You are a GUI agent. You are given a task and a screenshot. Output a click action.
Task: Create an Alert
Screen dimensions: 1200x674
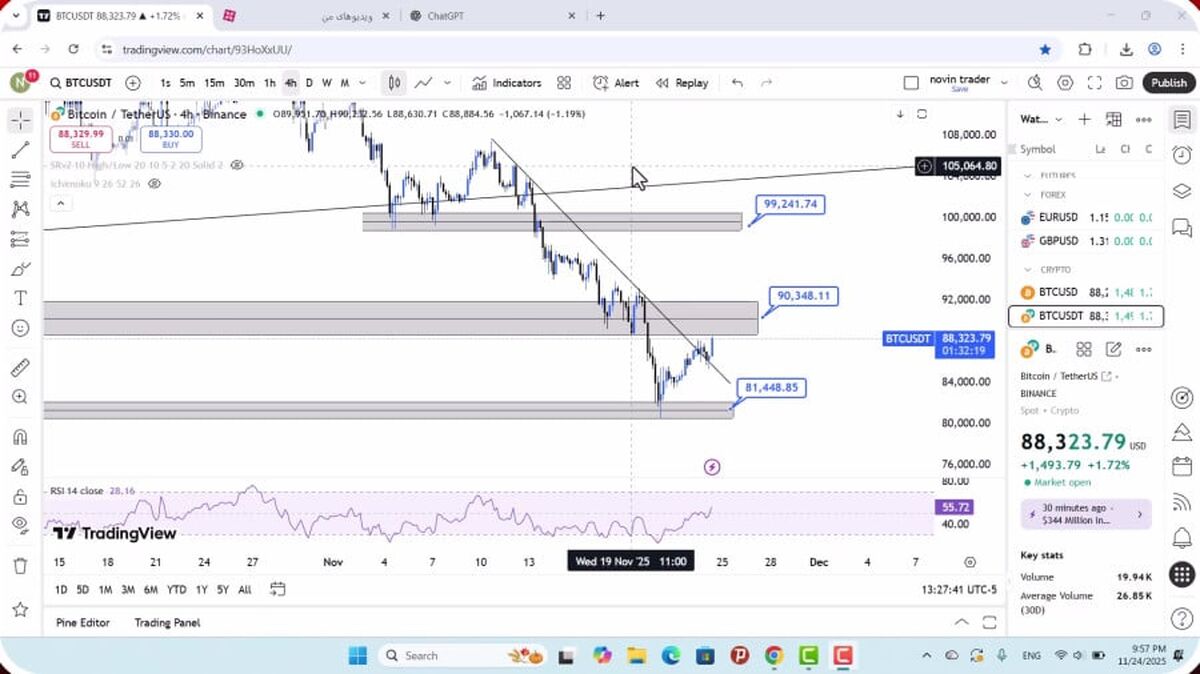616,83
